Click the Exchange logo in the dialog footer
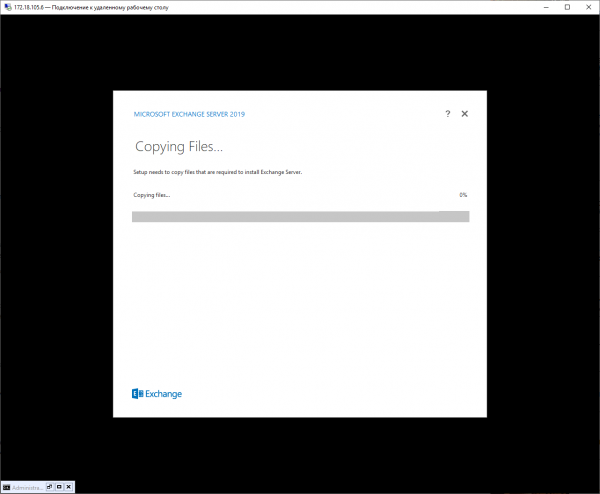 point(157,394)
